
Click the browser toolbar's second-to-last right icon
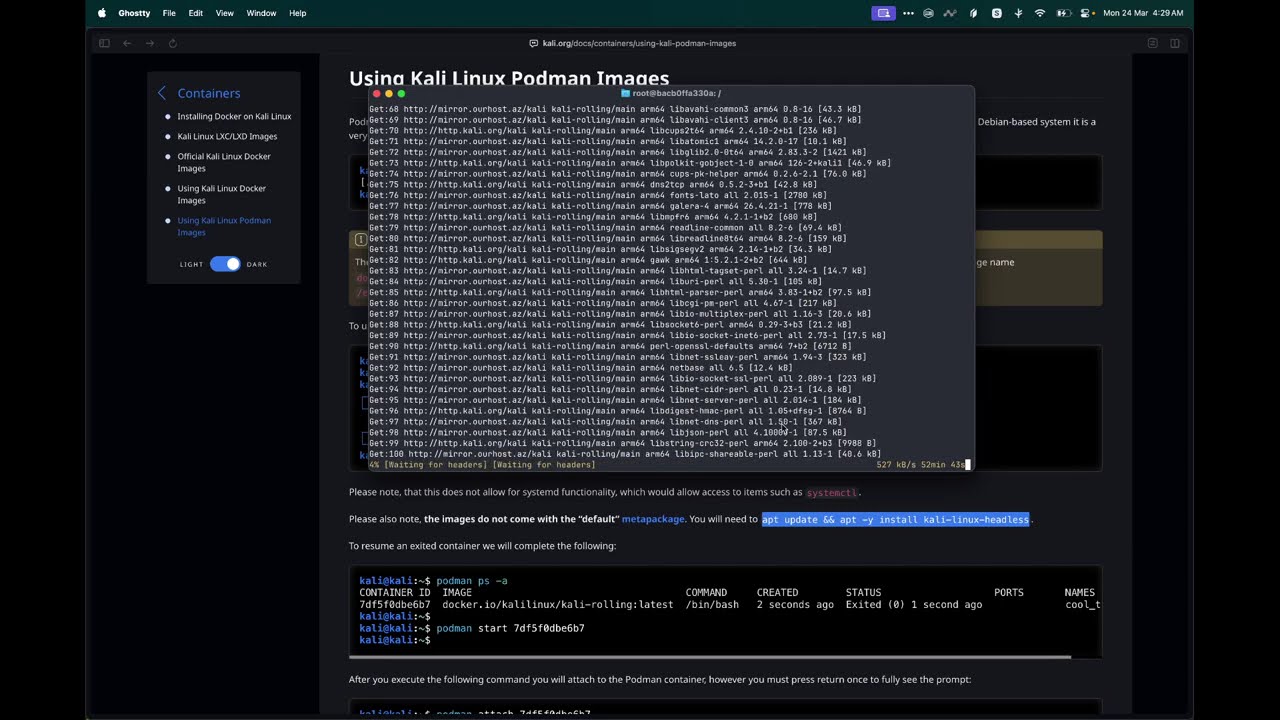[1152, 43]
